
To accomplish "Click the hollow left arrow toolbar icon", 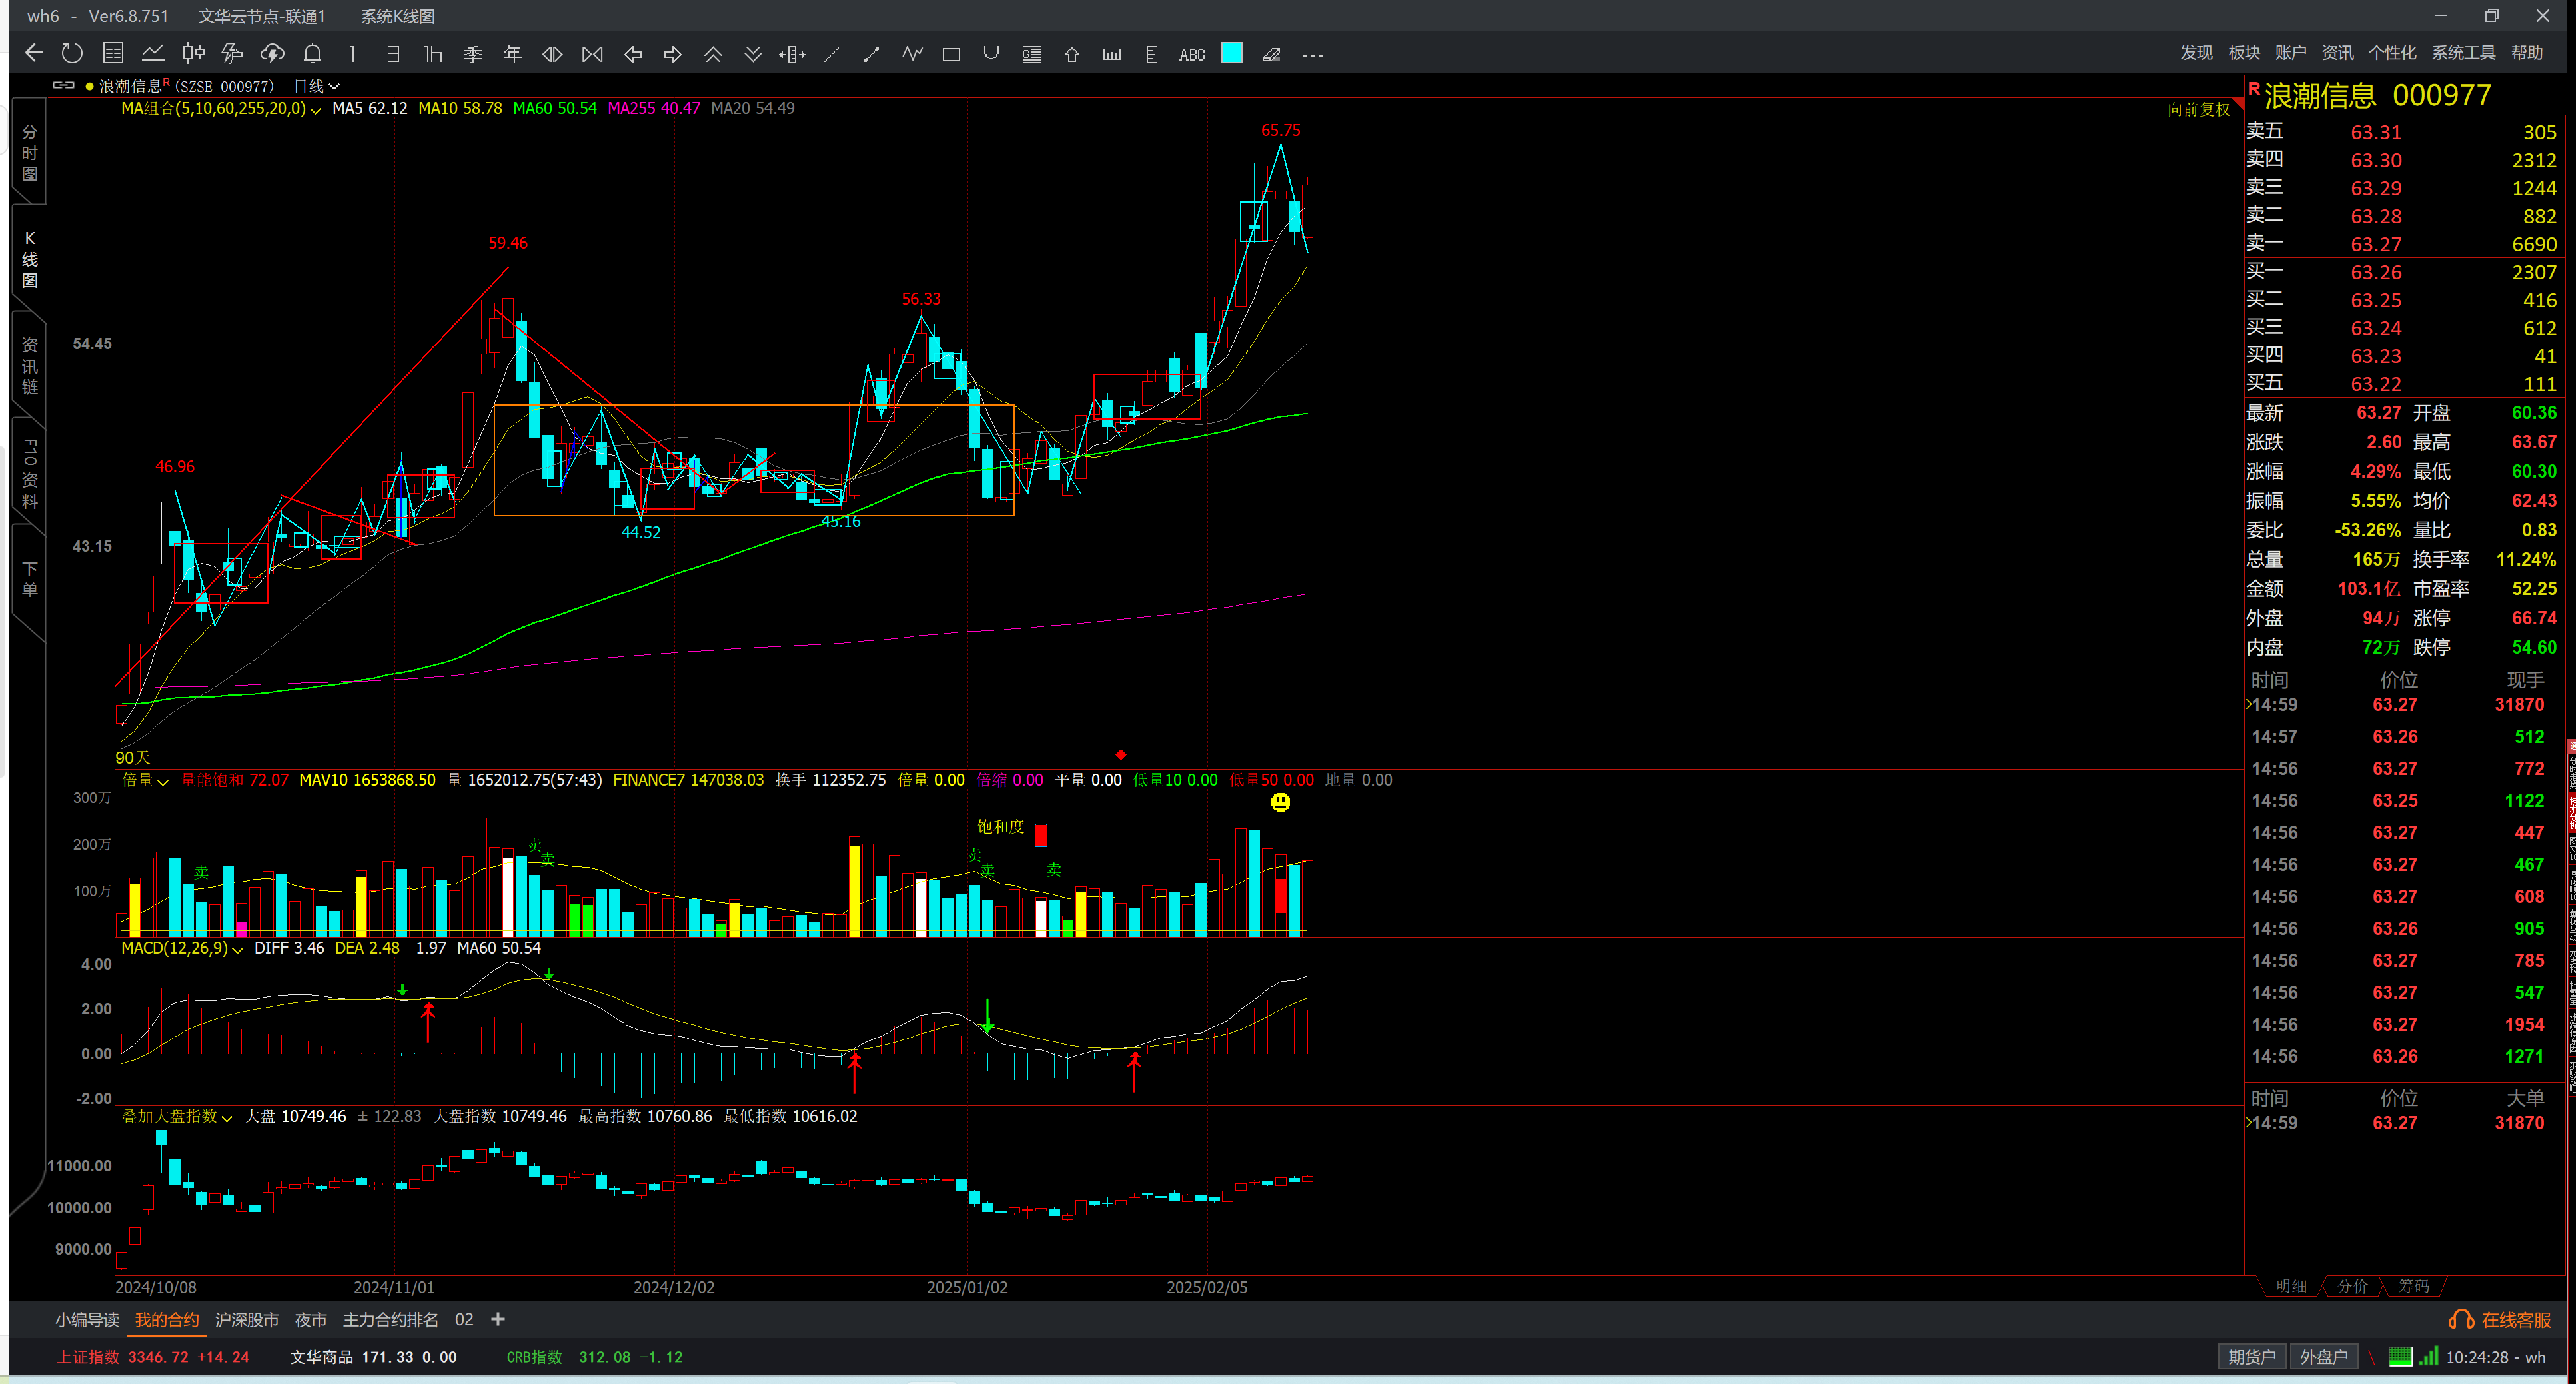I will point(632,54).
